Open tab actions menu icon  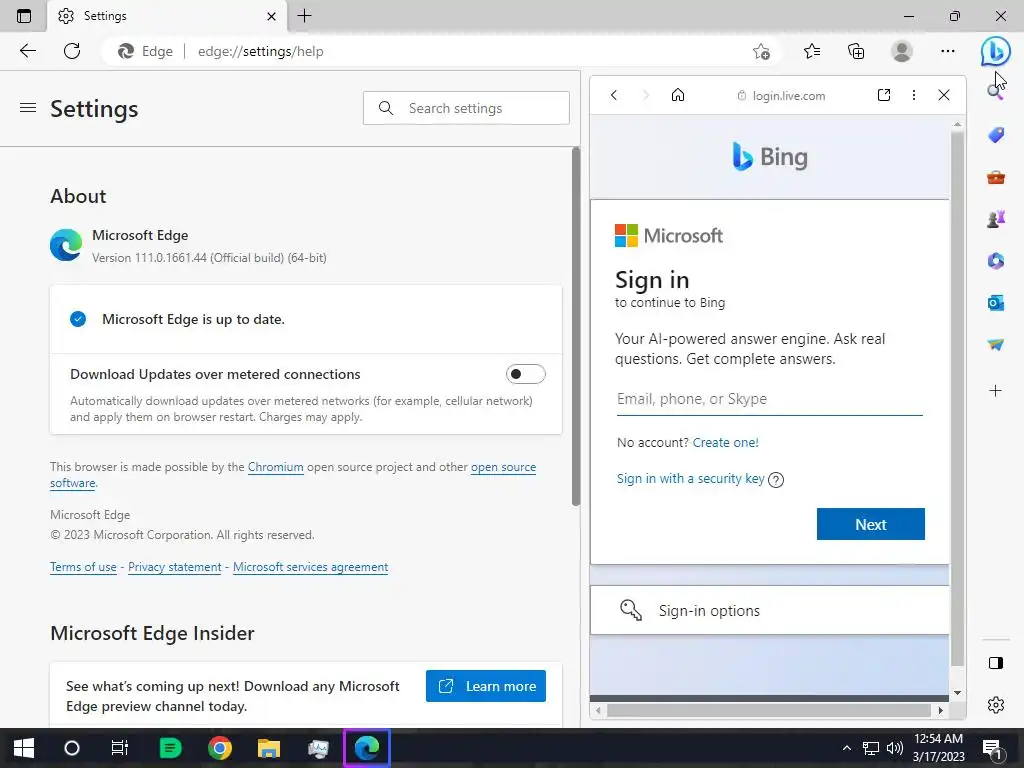click(x=24, y=16)
